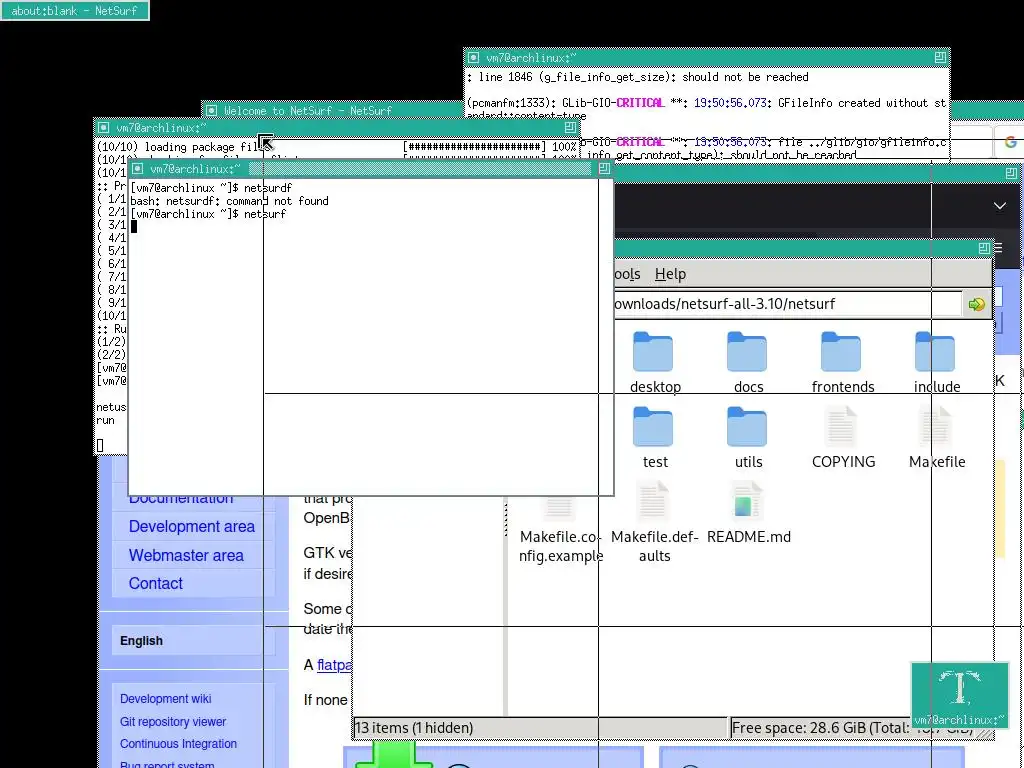Open the Git repository viewer link
The width and height of the screenshot is (1024, 768).
[172, 722]
